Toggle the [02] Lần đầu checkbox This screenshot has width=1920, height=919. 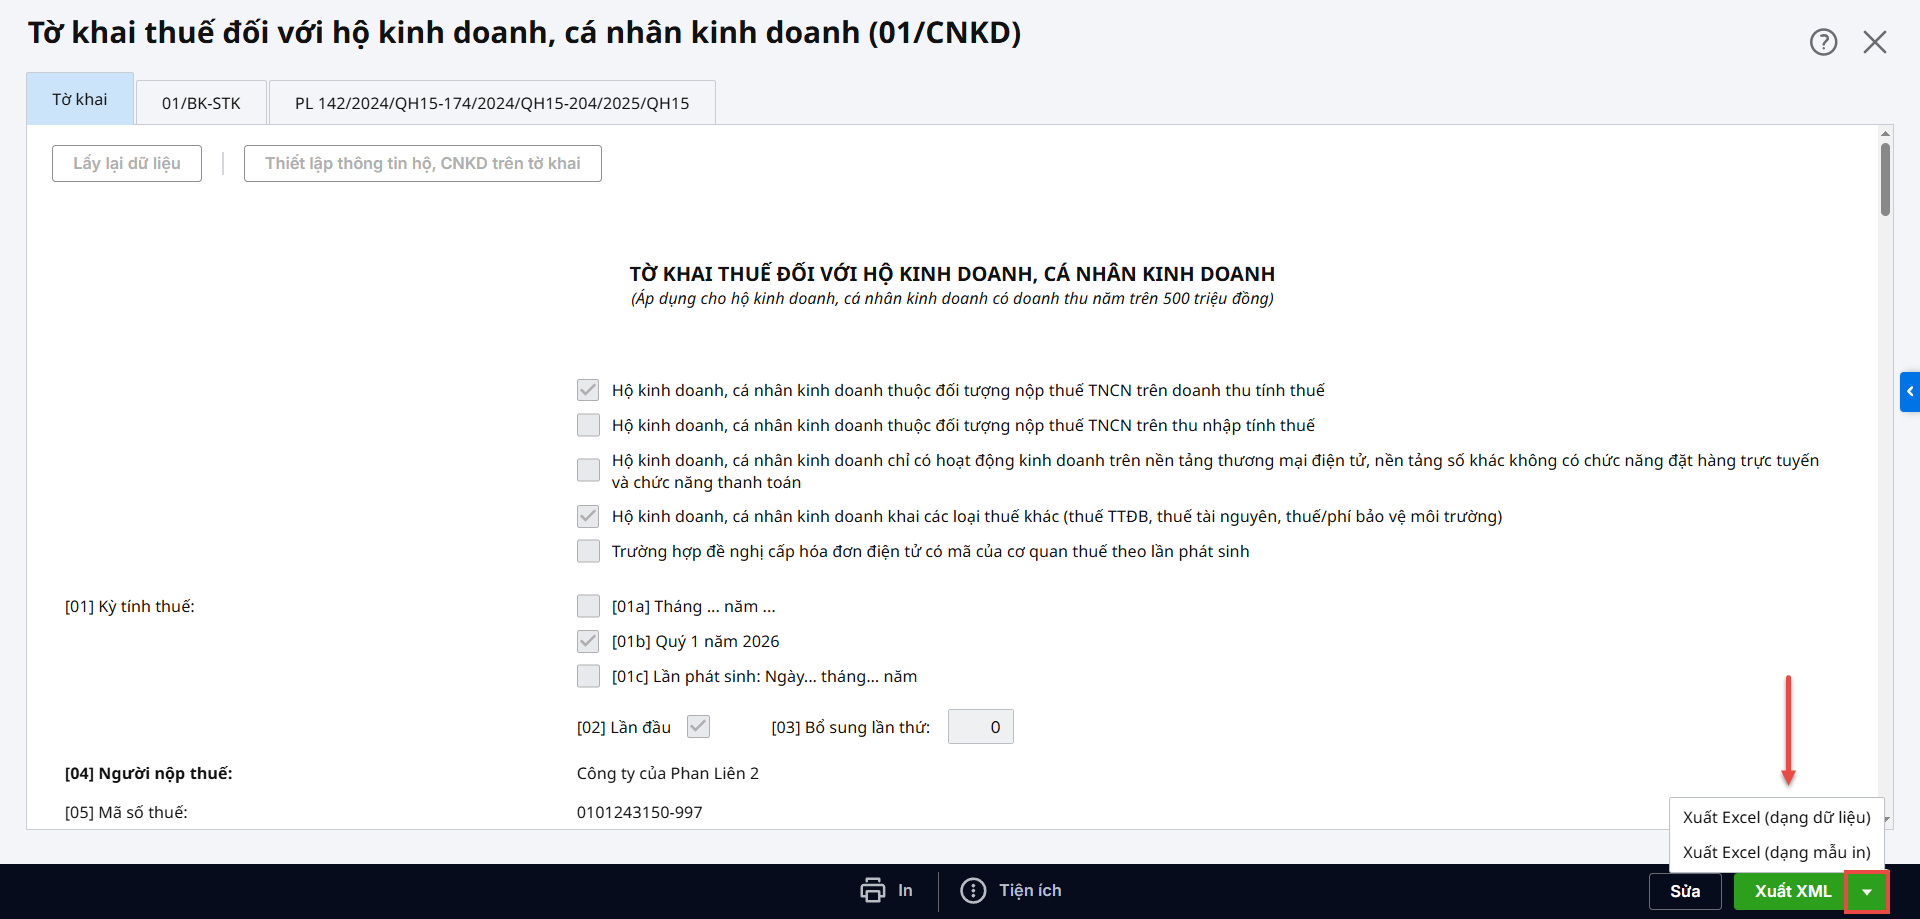698,727
